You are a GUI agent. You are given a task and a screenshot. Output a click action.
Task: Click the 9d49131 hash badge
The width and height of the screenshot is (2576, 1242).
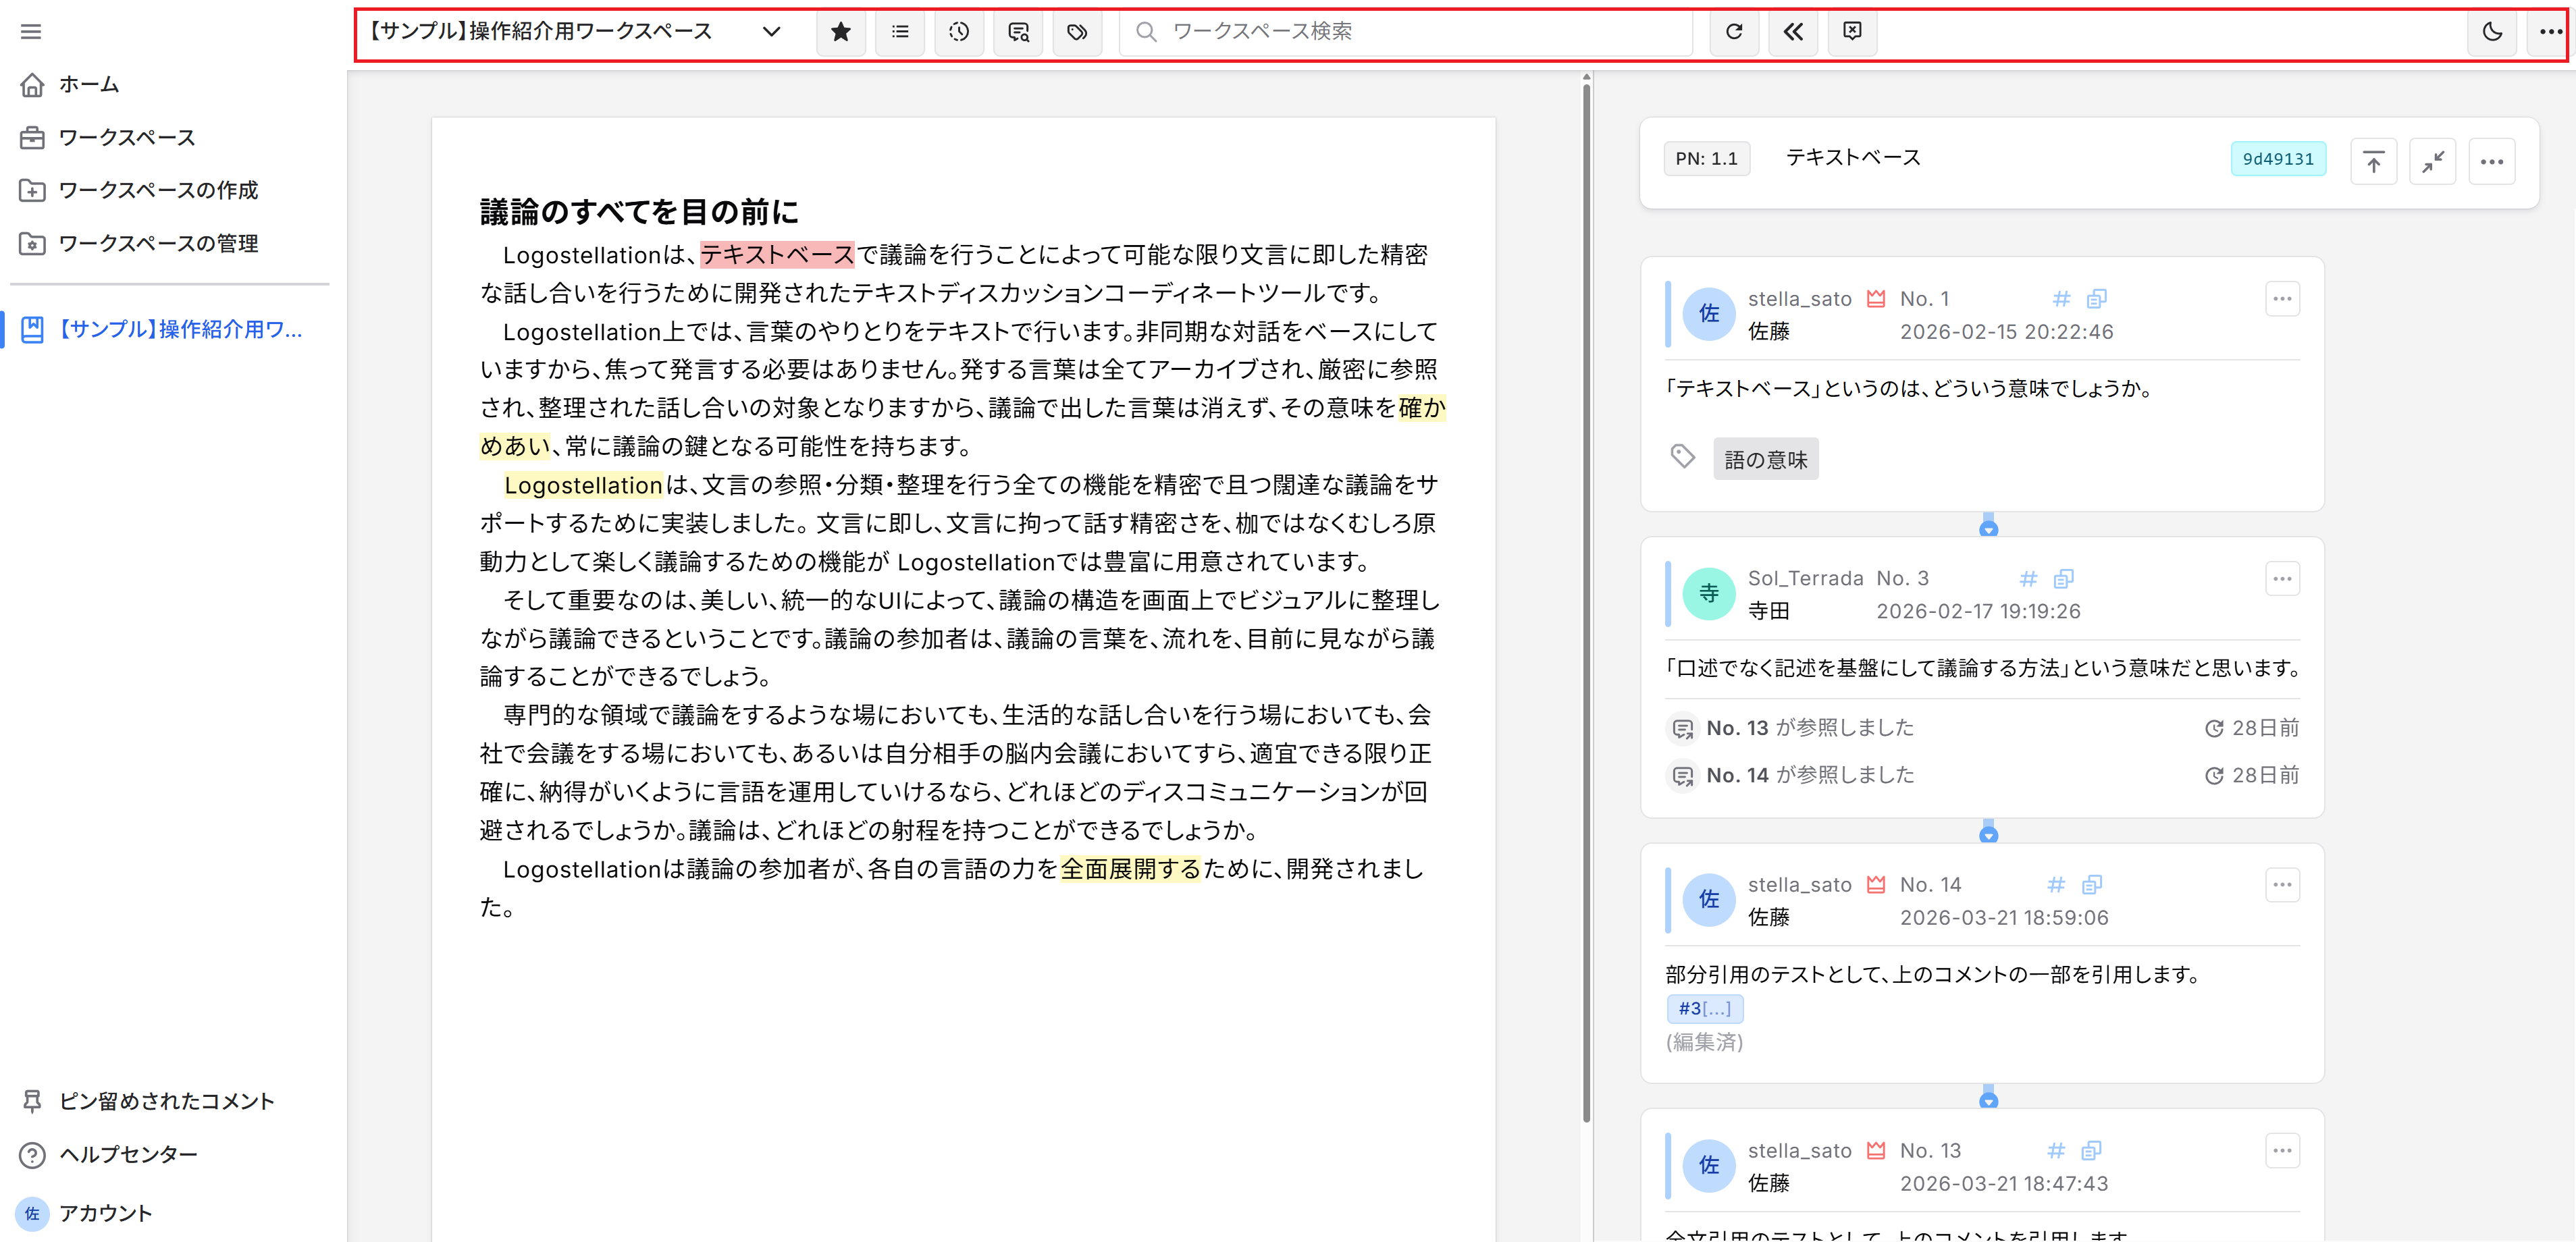coord(2278,159)
